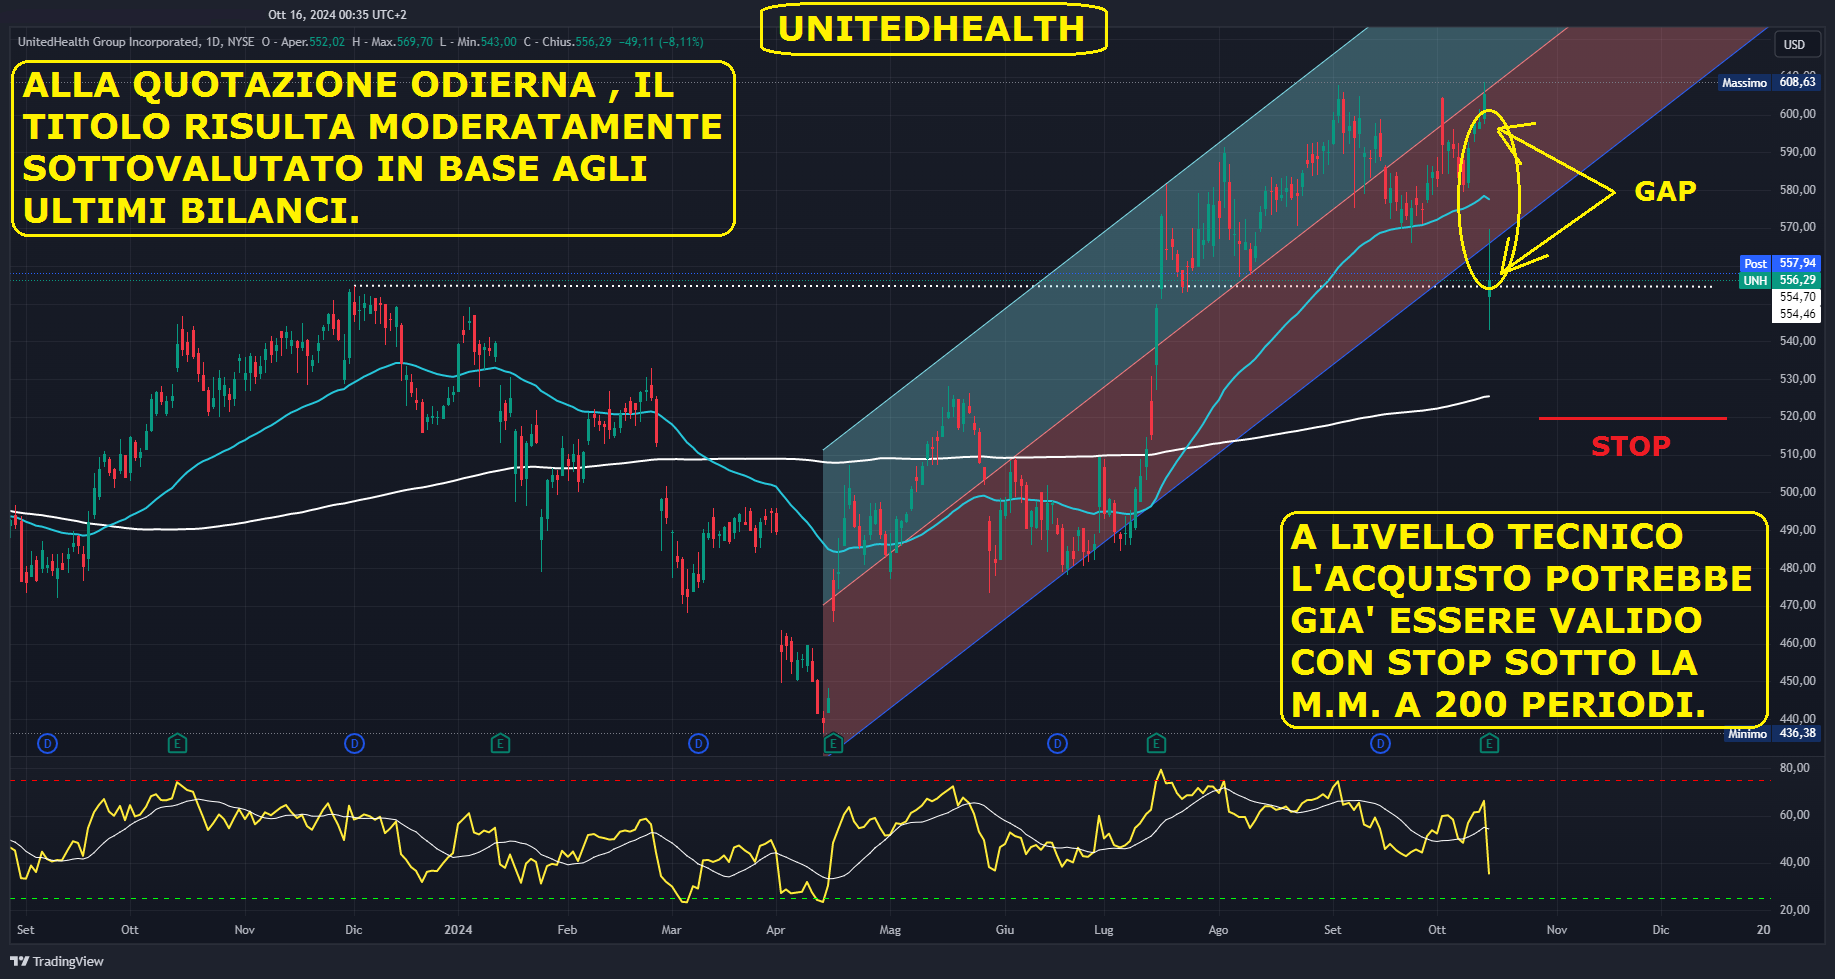1835x979 pixels.
Task: Click the 40,00 level on the RSI scale
Action: (x=1794, y=862)
